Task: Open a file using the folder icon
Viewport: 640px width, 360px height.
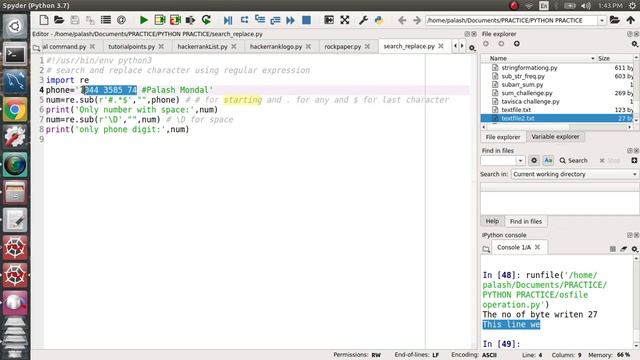Action: [x=59, y=20]
